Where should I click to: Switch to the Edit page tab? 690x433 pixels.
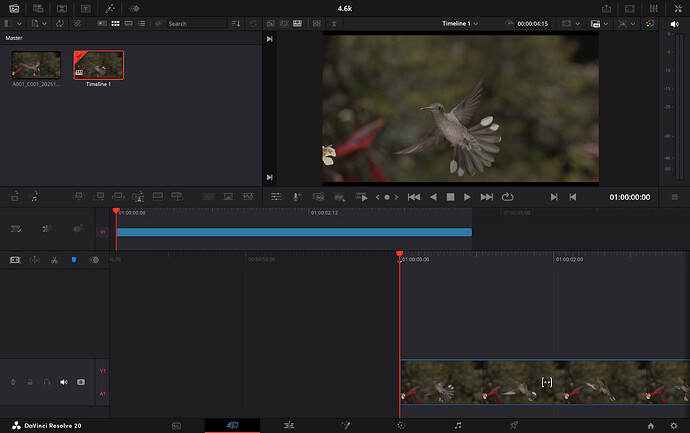289,425
